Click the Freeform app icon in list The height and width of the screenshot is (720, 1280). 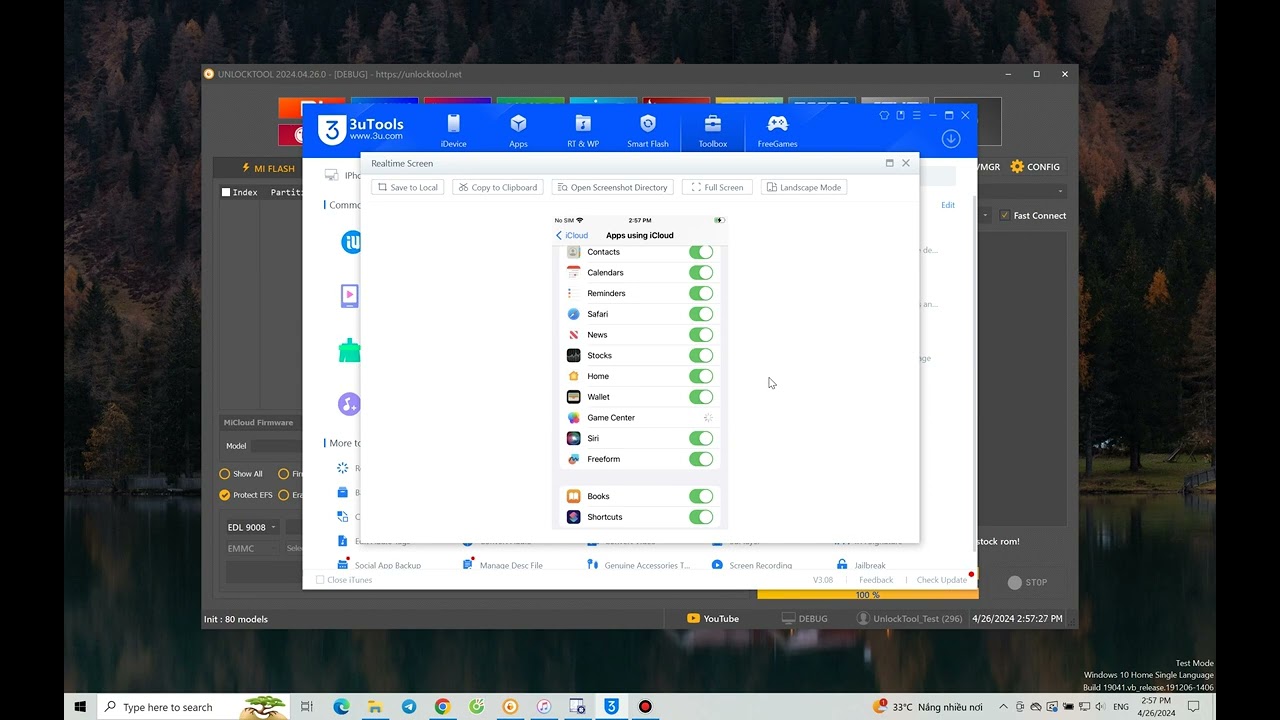pos(574,459)
